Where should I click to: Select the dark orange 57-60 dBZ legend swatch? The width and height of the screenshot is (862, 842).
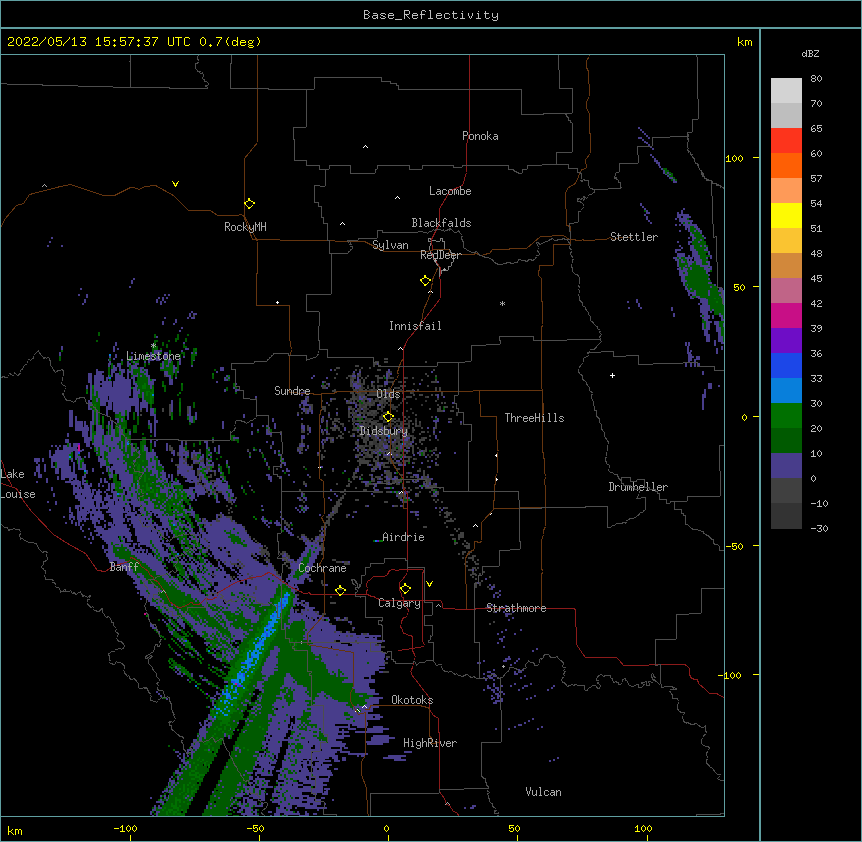coord(786,165)
